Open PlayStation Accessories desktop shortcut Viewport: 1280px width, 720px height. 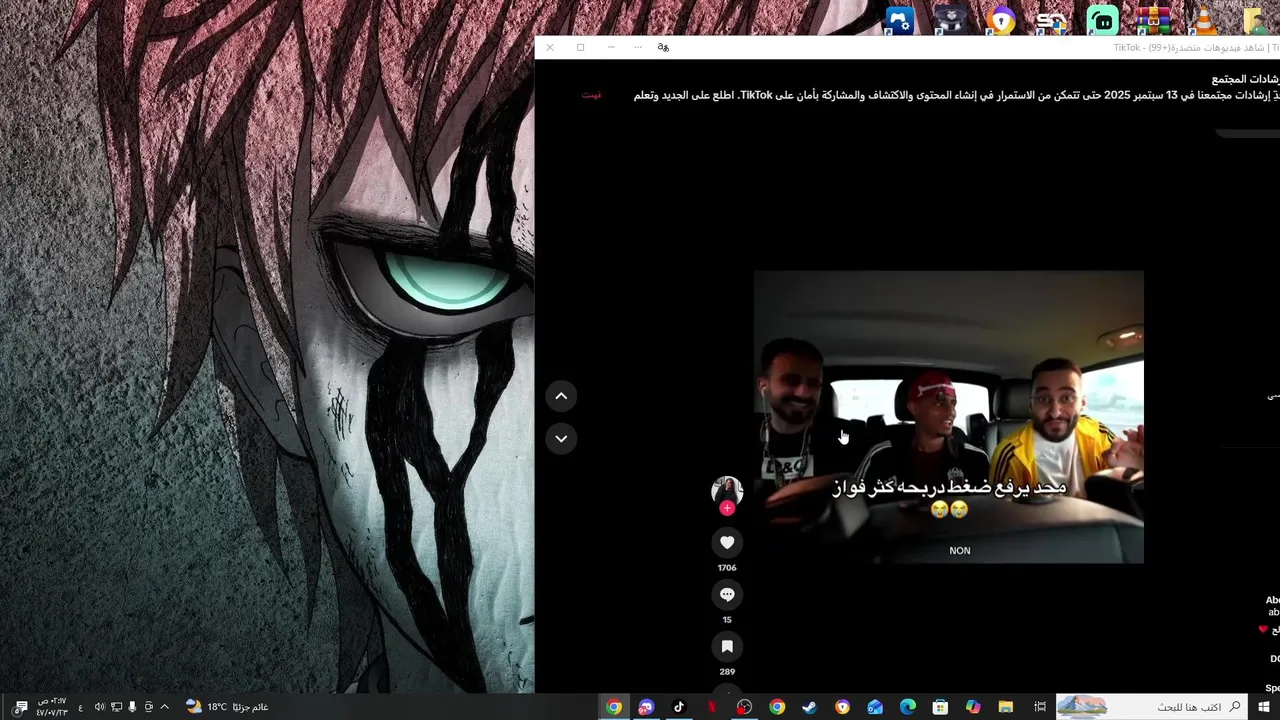pyautogui.click(x=900, y=20)
